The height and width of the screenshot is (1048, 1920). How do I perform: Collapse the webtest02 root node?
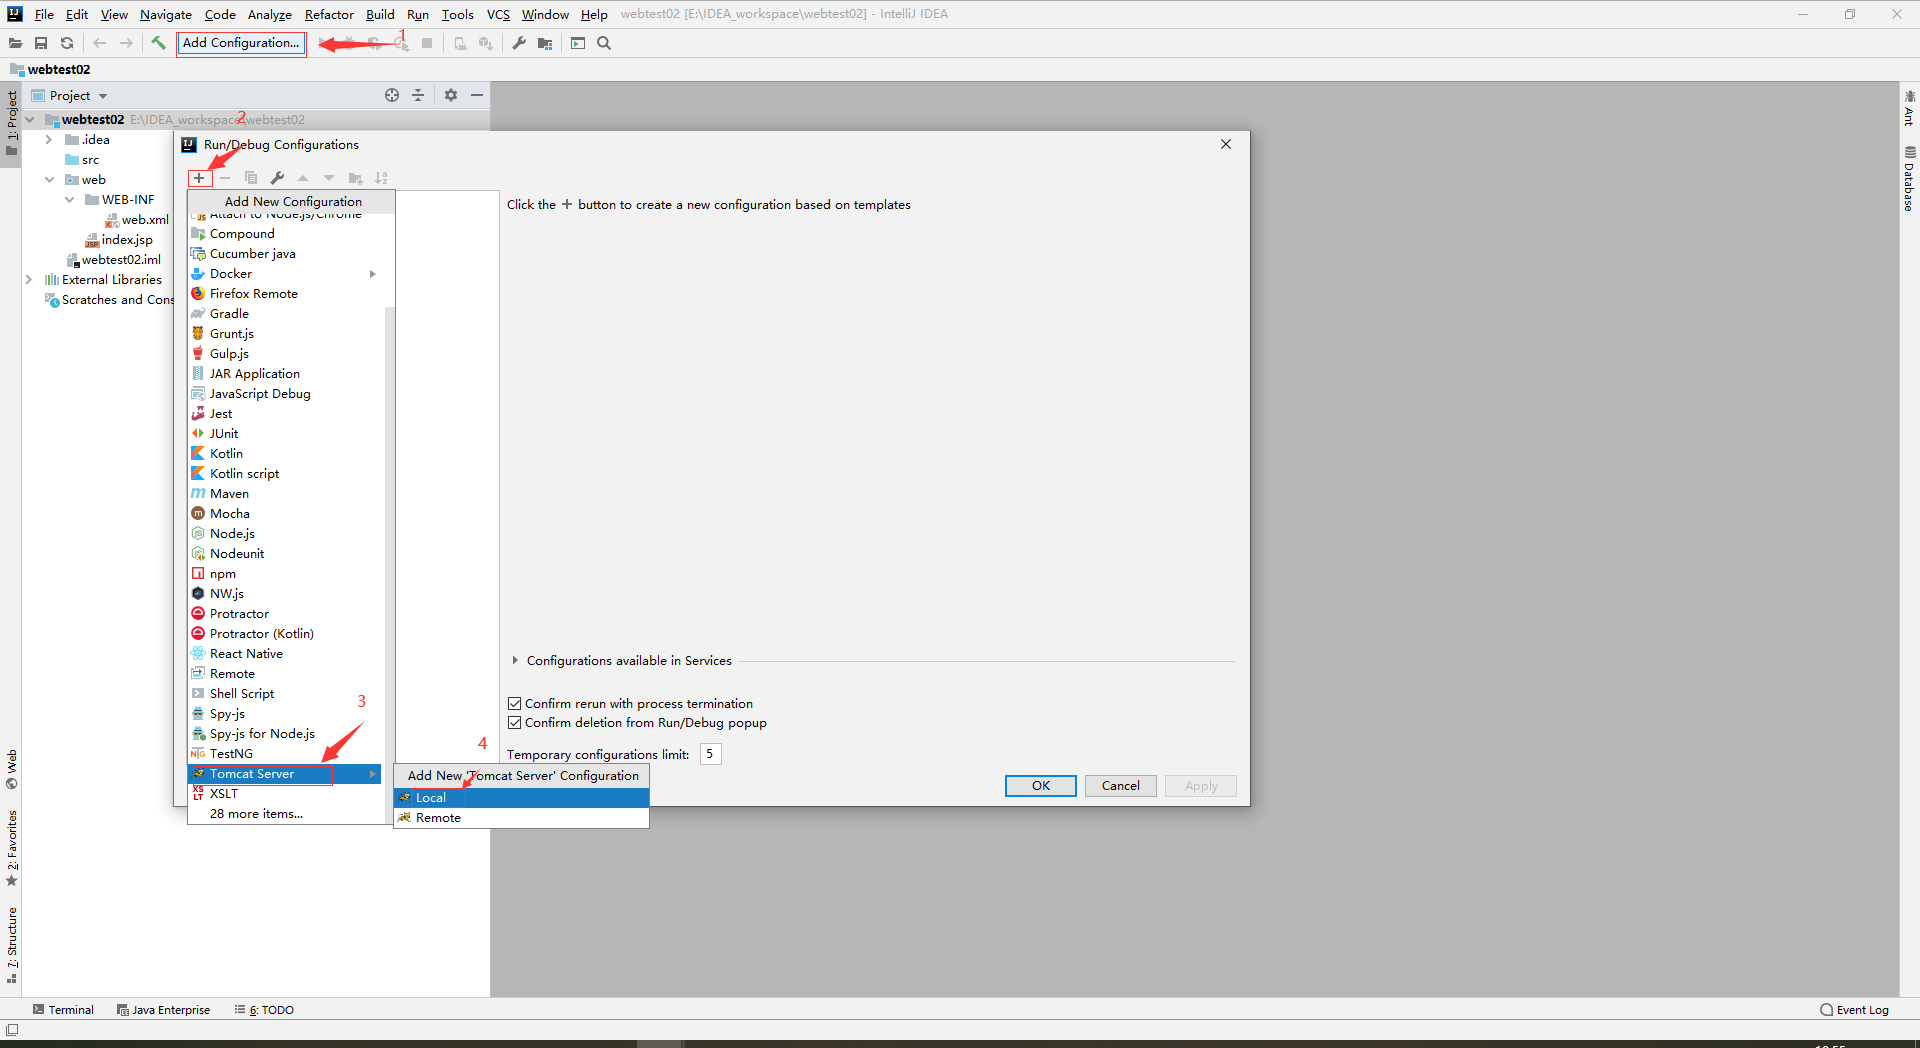coord(29,119)
